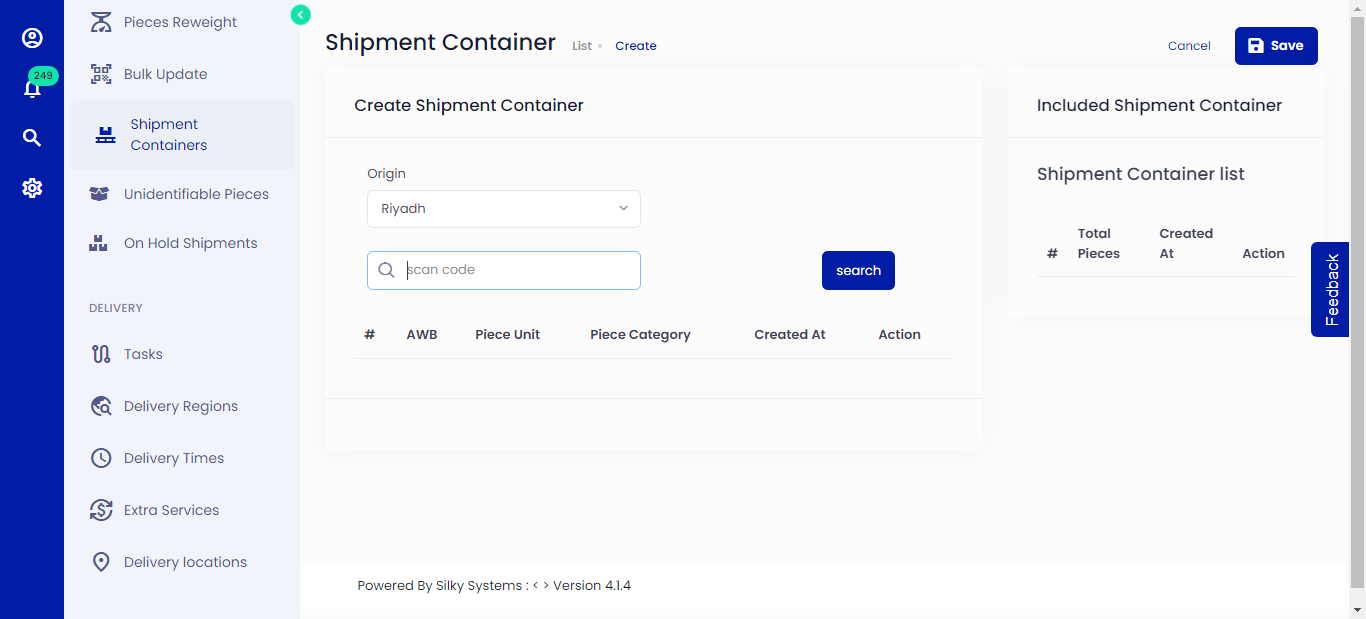
Task: Click the account profile icon at top
Action: pyautogui.click(x=32, y=38)
